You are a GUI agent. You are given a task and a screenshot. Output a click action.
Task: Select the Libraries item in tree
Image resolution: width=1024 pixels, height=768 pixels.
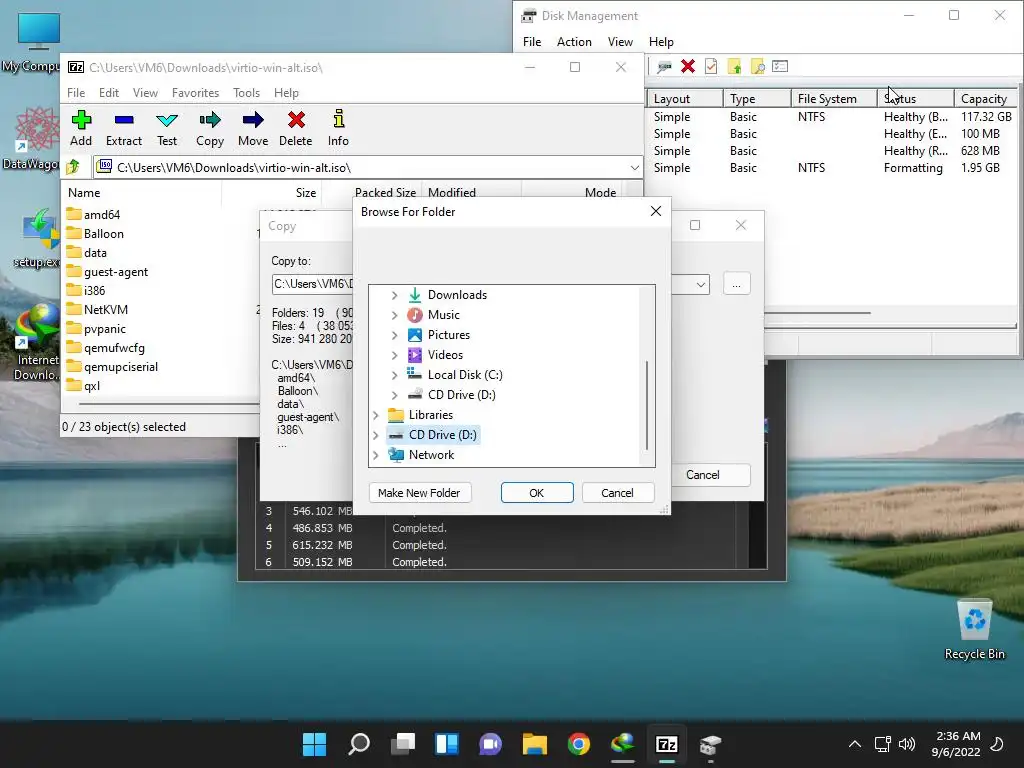(x=430, y=415)
